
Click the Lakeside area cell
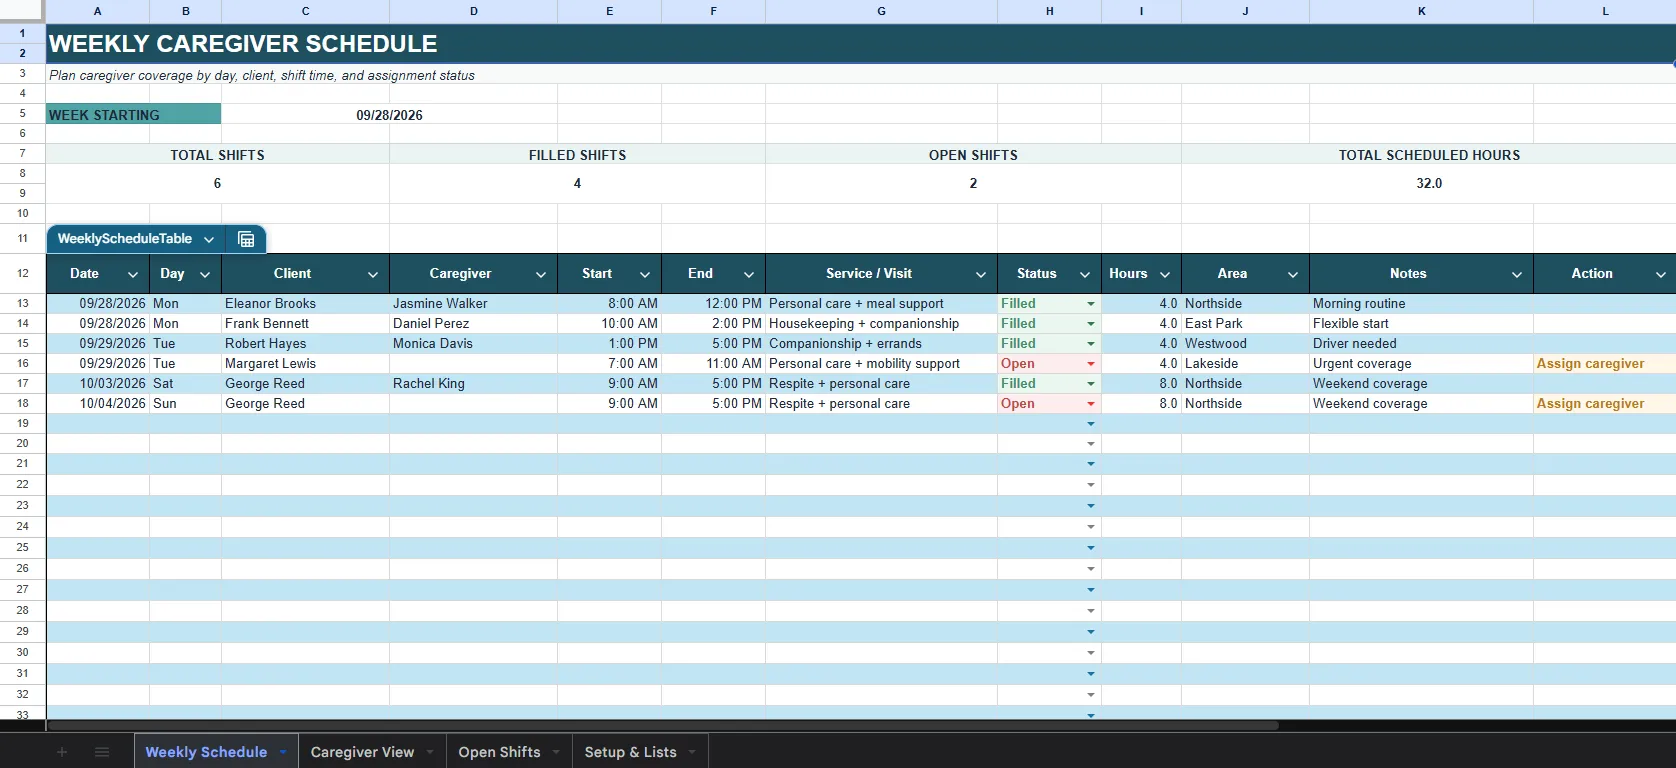pyautogui.click(x=1245, y=364)
